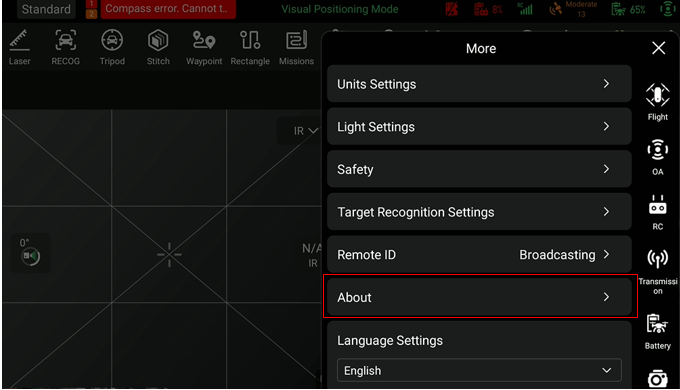Open Target Recognition Settings
The image size is (680, 390).
coord(479,212)
